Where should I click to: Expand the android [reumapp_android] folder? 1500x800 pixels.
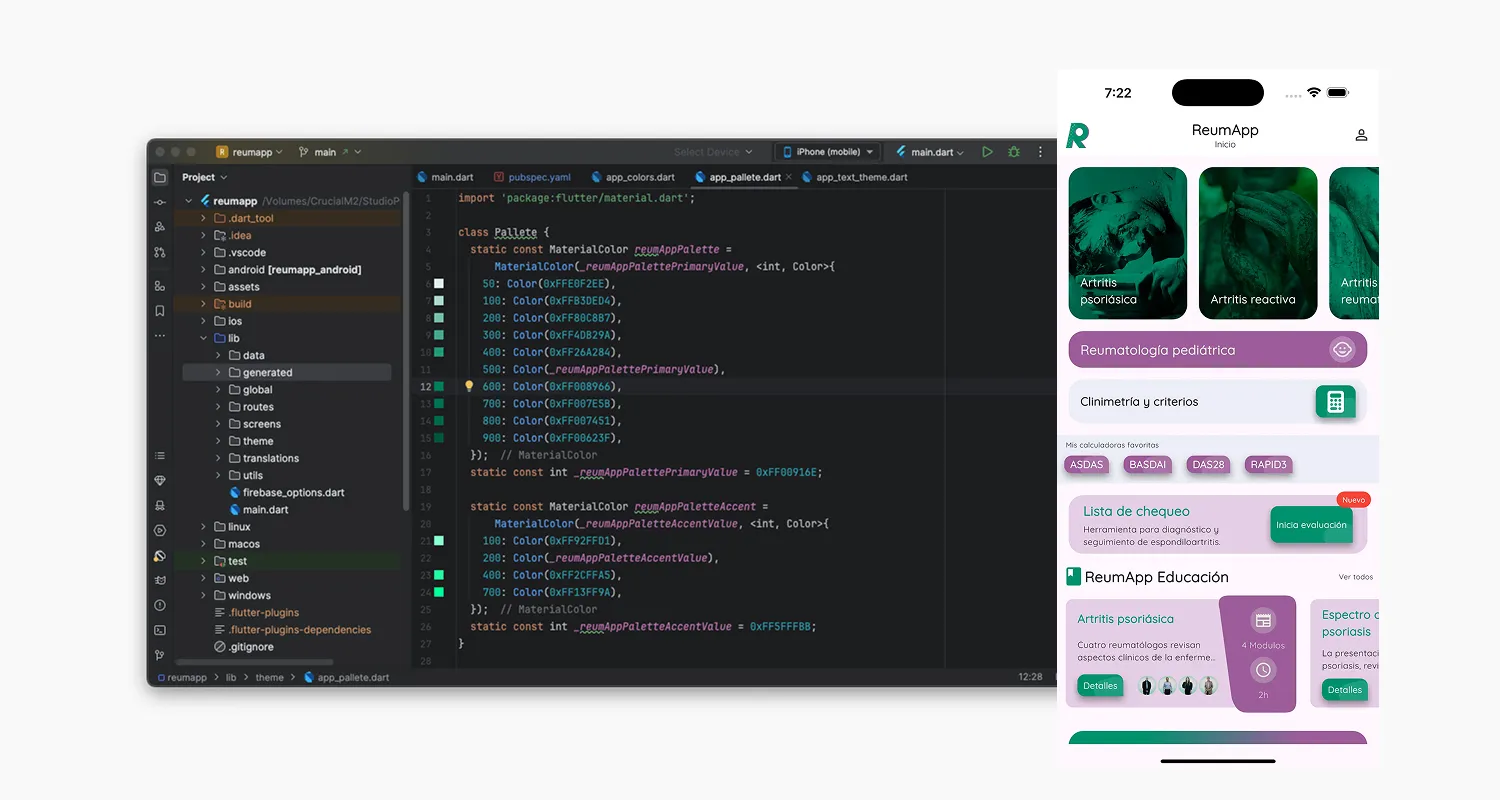(204, 270)
